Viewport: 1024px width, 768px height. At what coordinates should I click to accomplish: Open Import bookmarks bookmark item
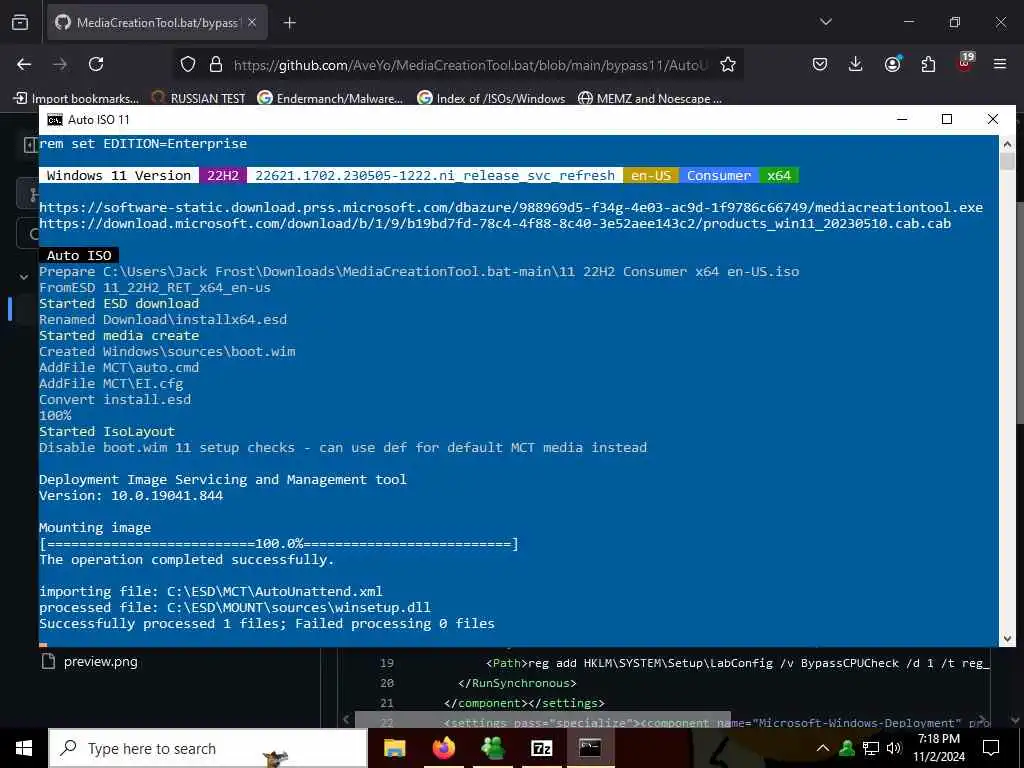pyautogui.click(x=77, y=99)
